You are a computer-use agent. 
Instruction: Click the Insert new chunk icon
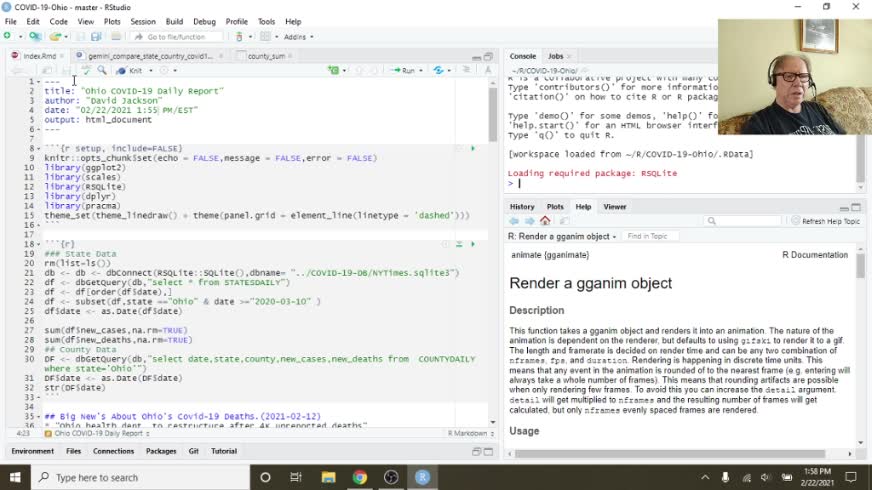(334, 71)
